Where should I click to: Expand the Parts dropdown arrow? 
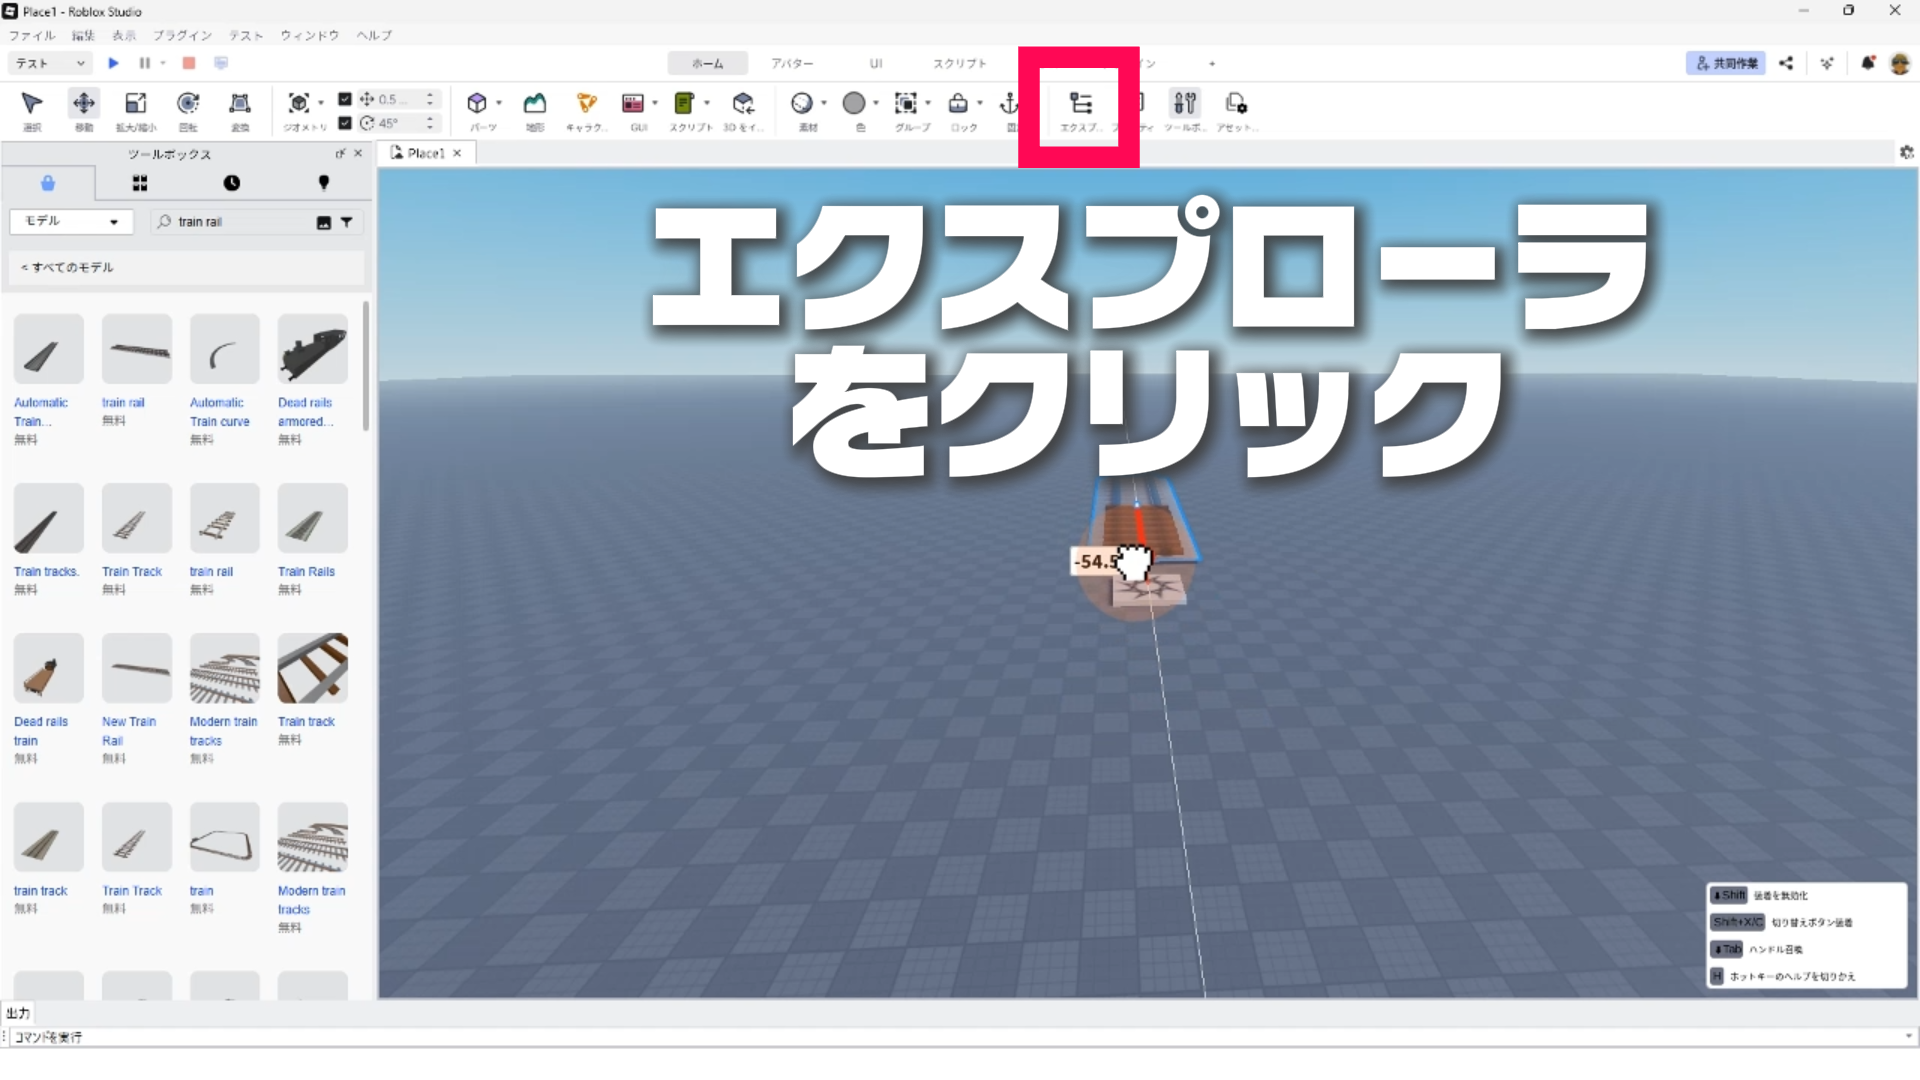499,103
